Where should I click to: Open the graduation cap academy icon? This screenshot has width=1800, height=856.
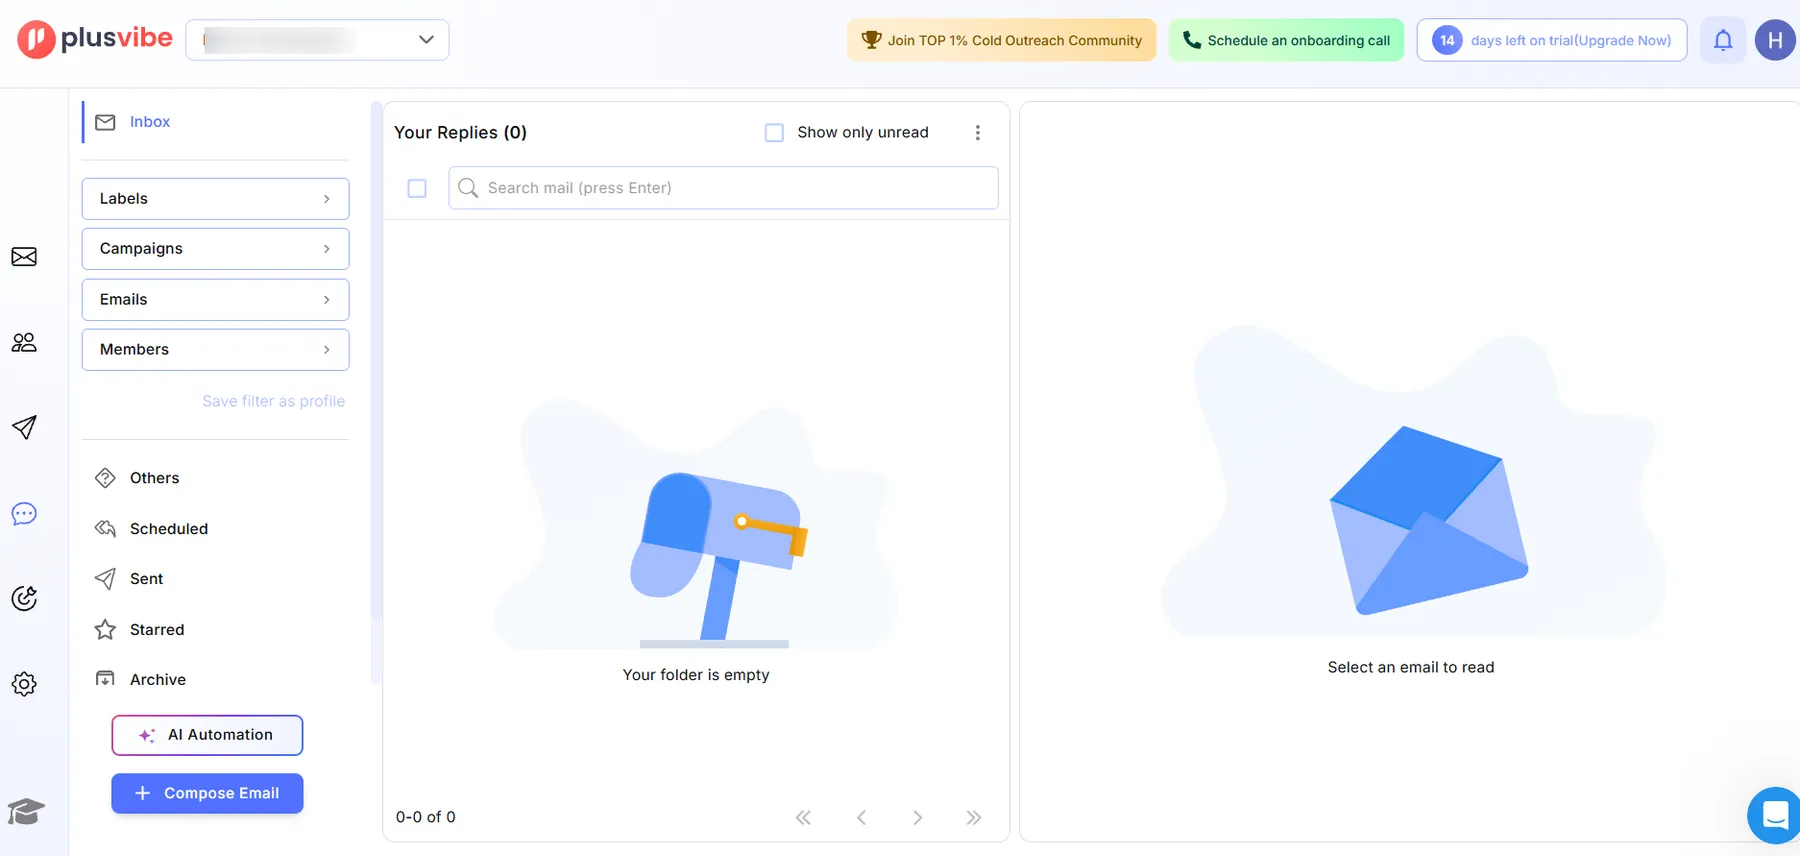click(x=26, y=811)
